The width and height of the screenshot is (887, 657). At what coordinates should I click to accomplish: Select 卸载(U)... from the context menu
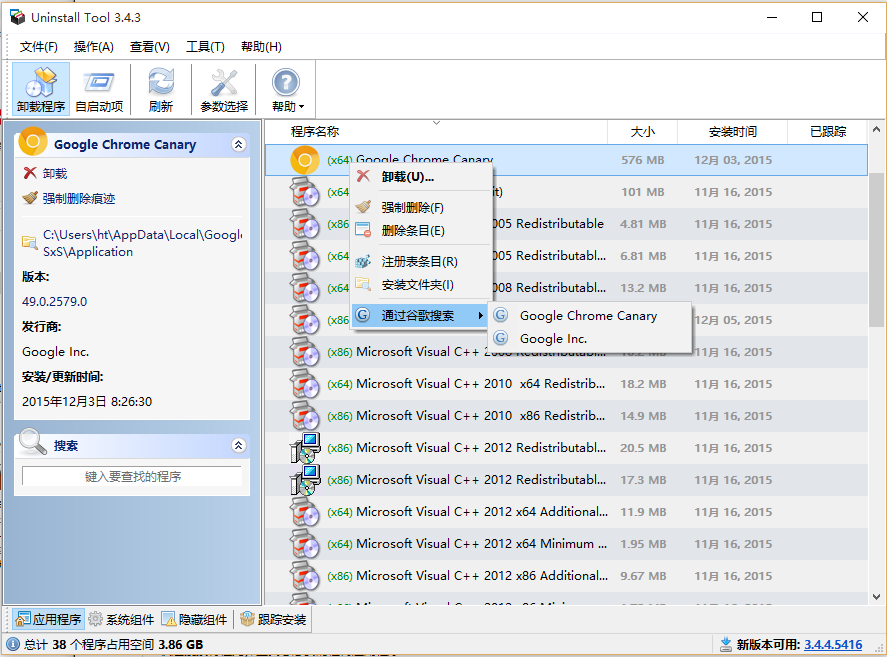point(407,177)
